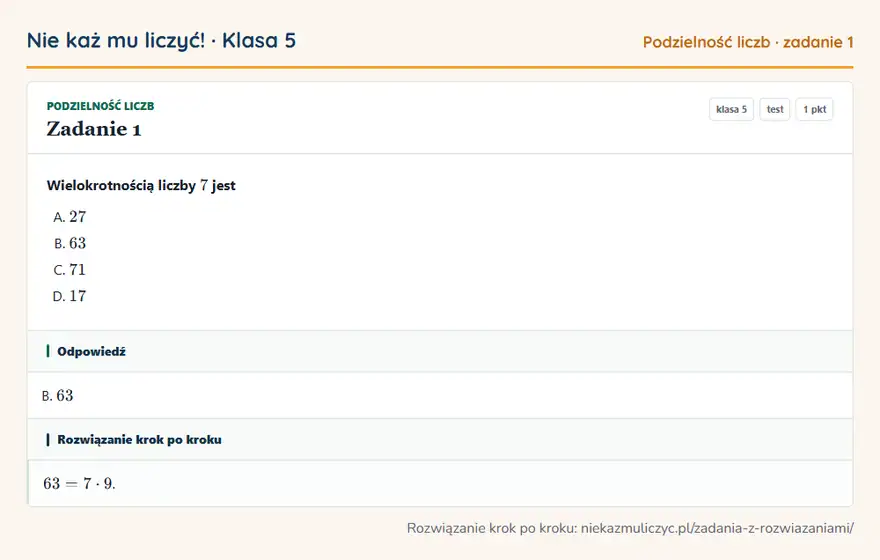
Task: Click the 'test' tag
Action: click(x=774, y=109)
